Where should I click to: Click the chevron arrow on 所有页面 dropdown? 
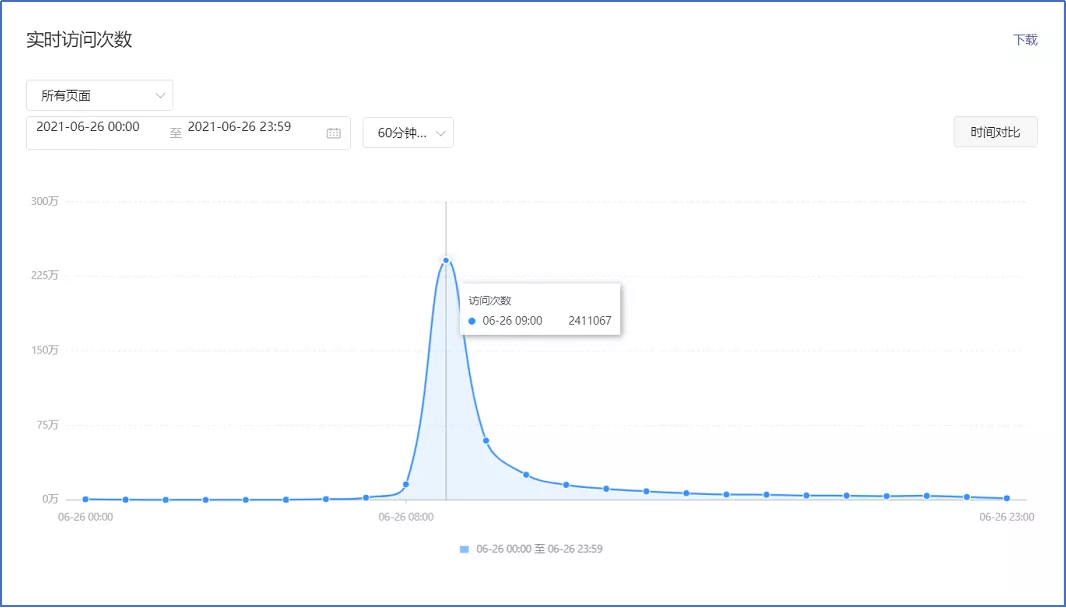click(x=160, y=96)
